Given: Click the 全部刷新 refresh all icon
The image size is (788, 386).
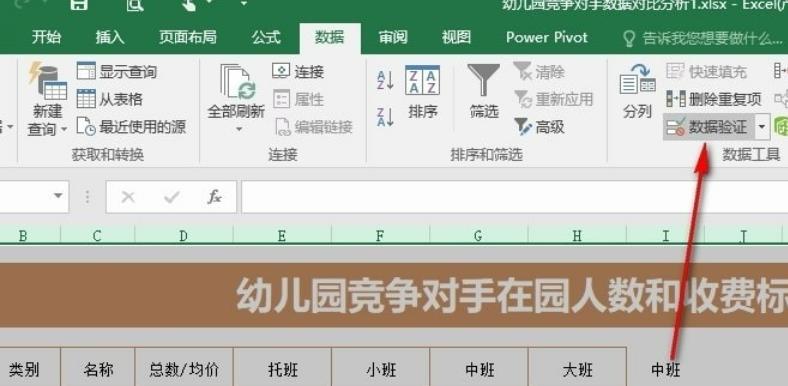Looking at the screenshot, I should (x=237, y=82).
